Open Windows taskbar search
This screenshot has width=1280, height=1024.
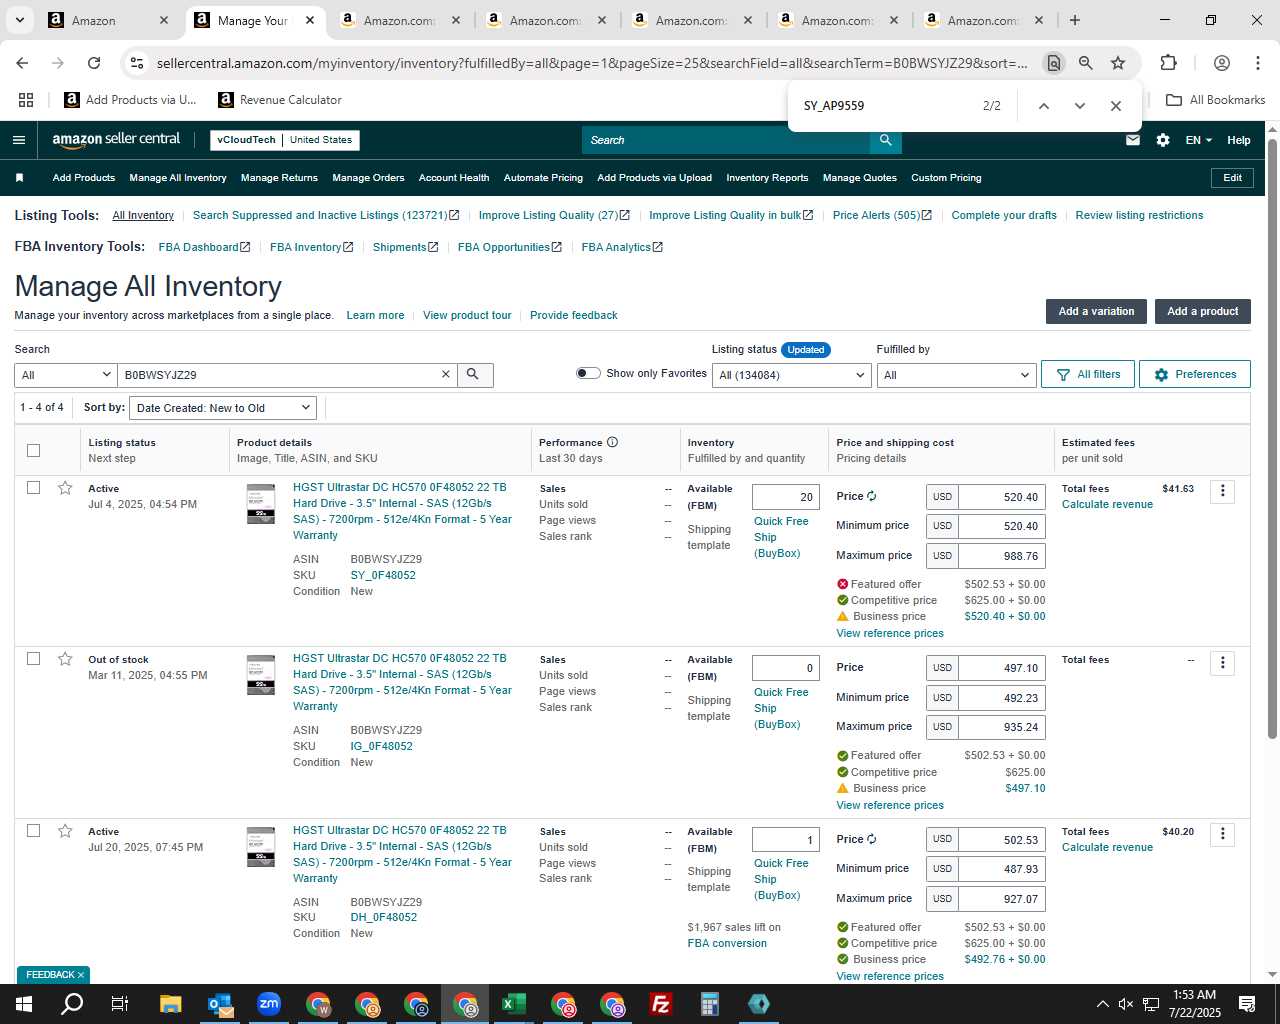tap(72, 1004)
